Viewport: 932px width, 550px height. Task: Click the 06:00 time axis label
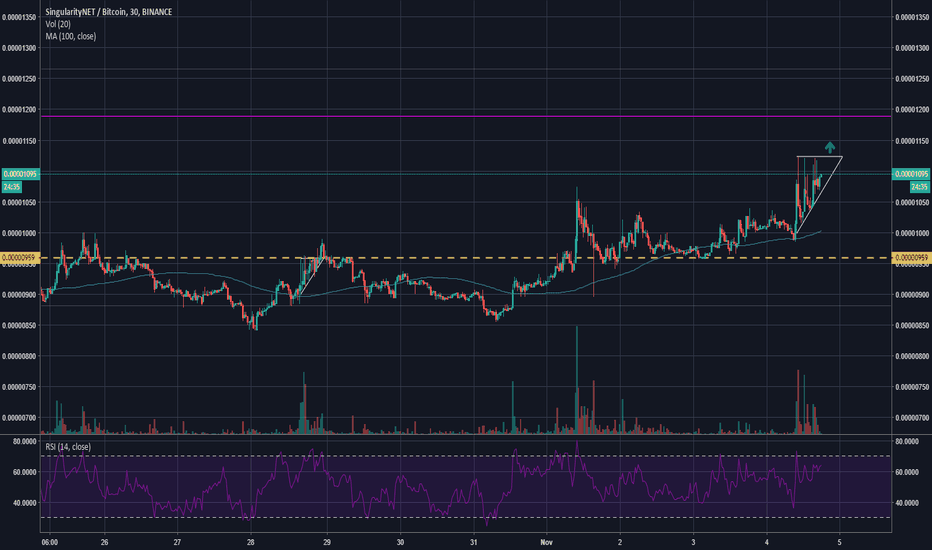[49, 542]
